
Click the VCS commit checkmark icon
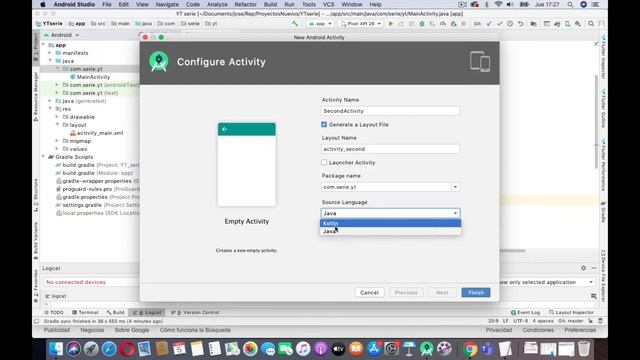click(x=499, y=24)
